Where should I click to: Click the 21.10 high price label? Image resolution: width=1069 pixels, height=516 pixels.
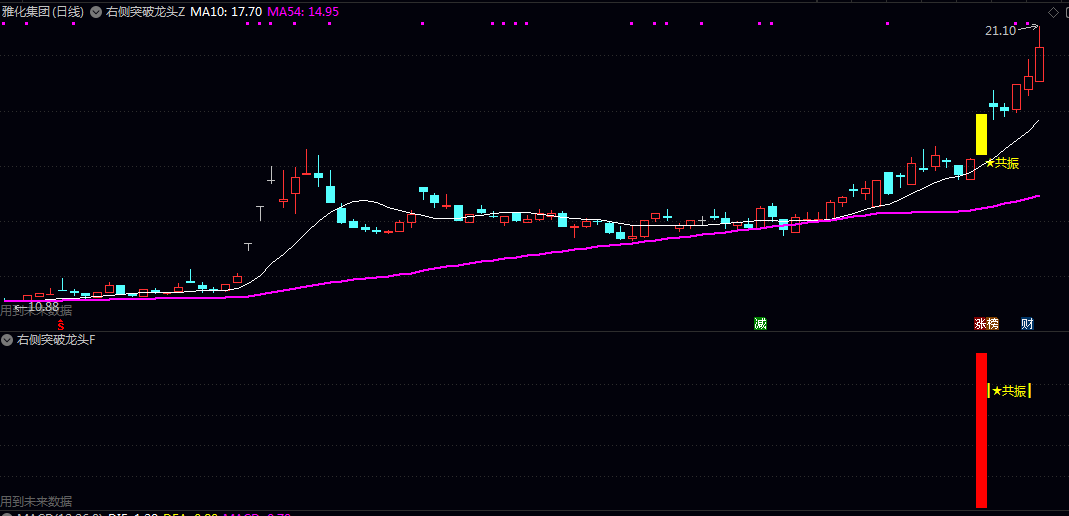[x=1000, y=31]
